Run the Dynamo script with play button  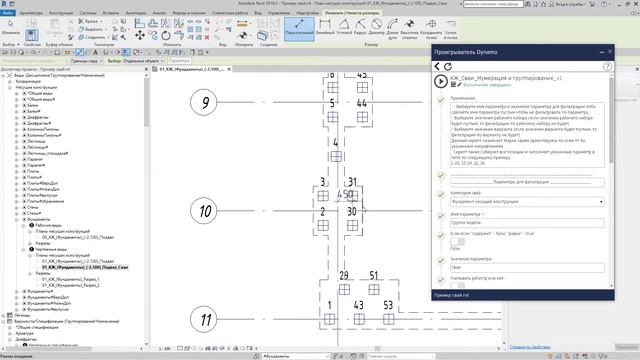(x=441, y=81)
